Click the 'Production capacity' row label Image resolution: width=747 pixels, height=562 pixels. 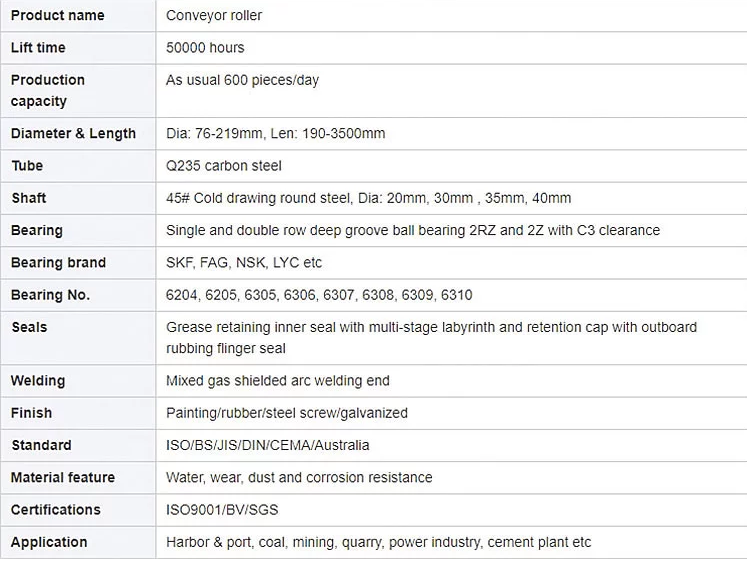coord(48,90)
